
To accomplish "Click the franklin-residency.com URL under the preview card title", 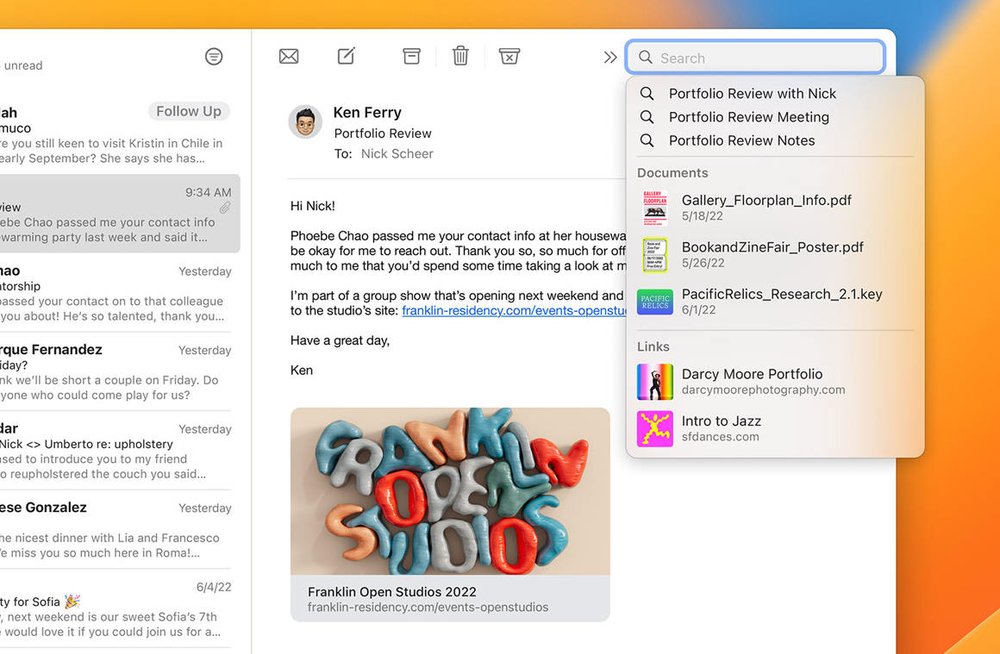I will point(428,607).
